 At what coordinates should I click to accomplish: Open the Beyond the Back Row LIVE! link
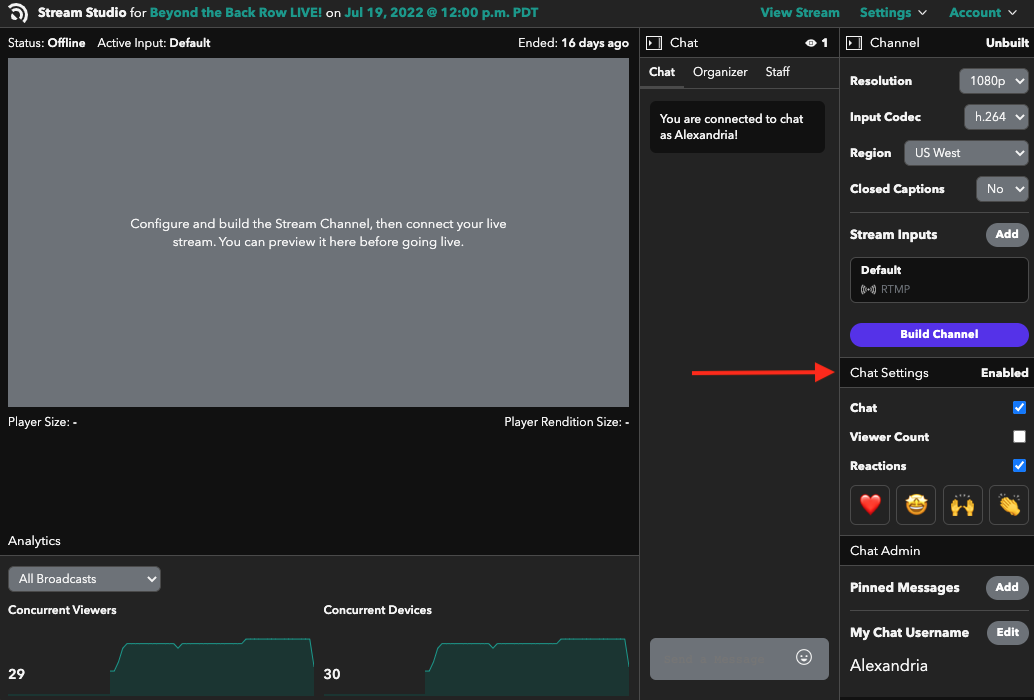[x=235, y=13]
